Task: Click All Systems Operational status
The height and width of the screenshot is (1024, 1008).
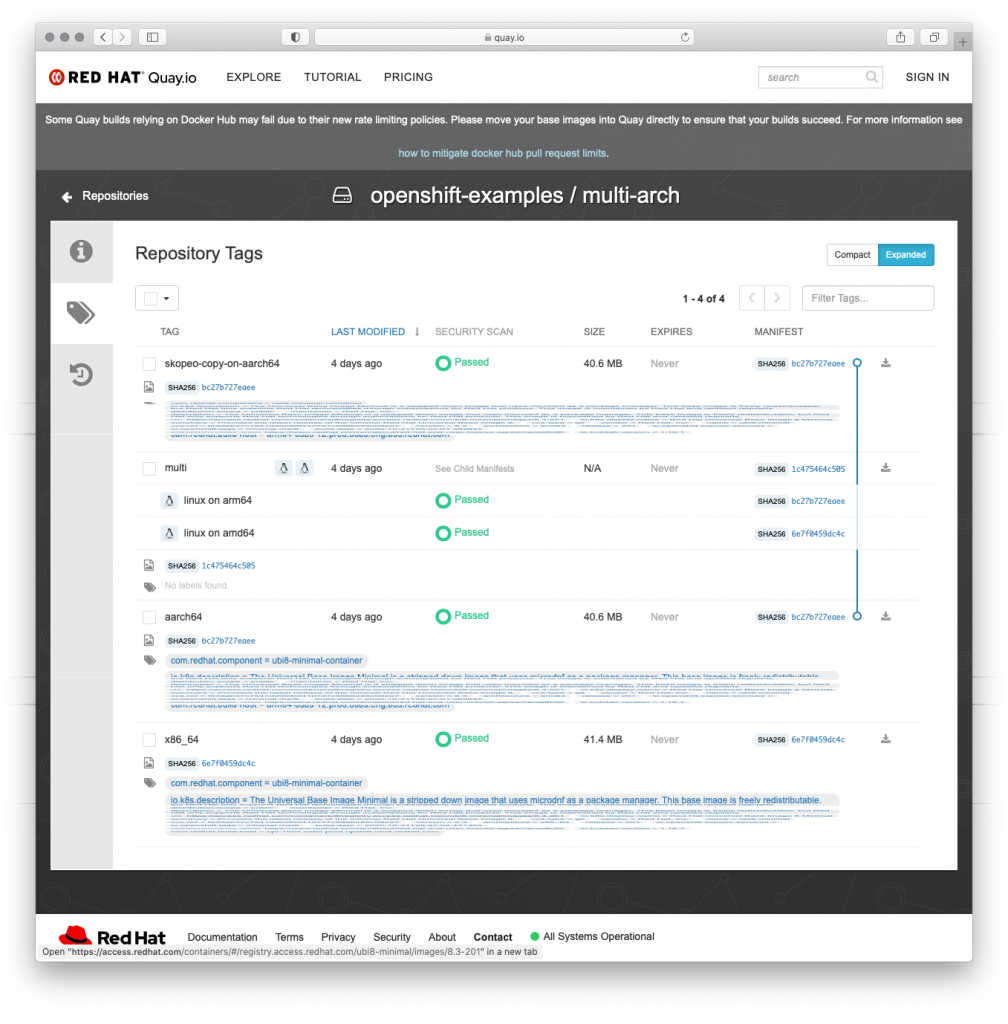Action: 592,936
